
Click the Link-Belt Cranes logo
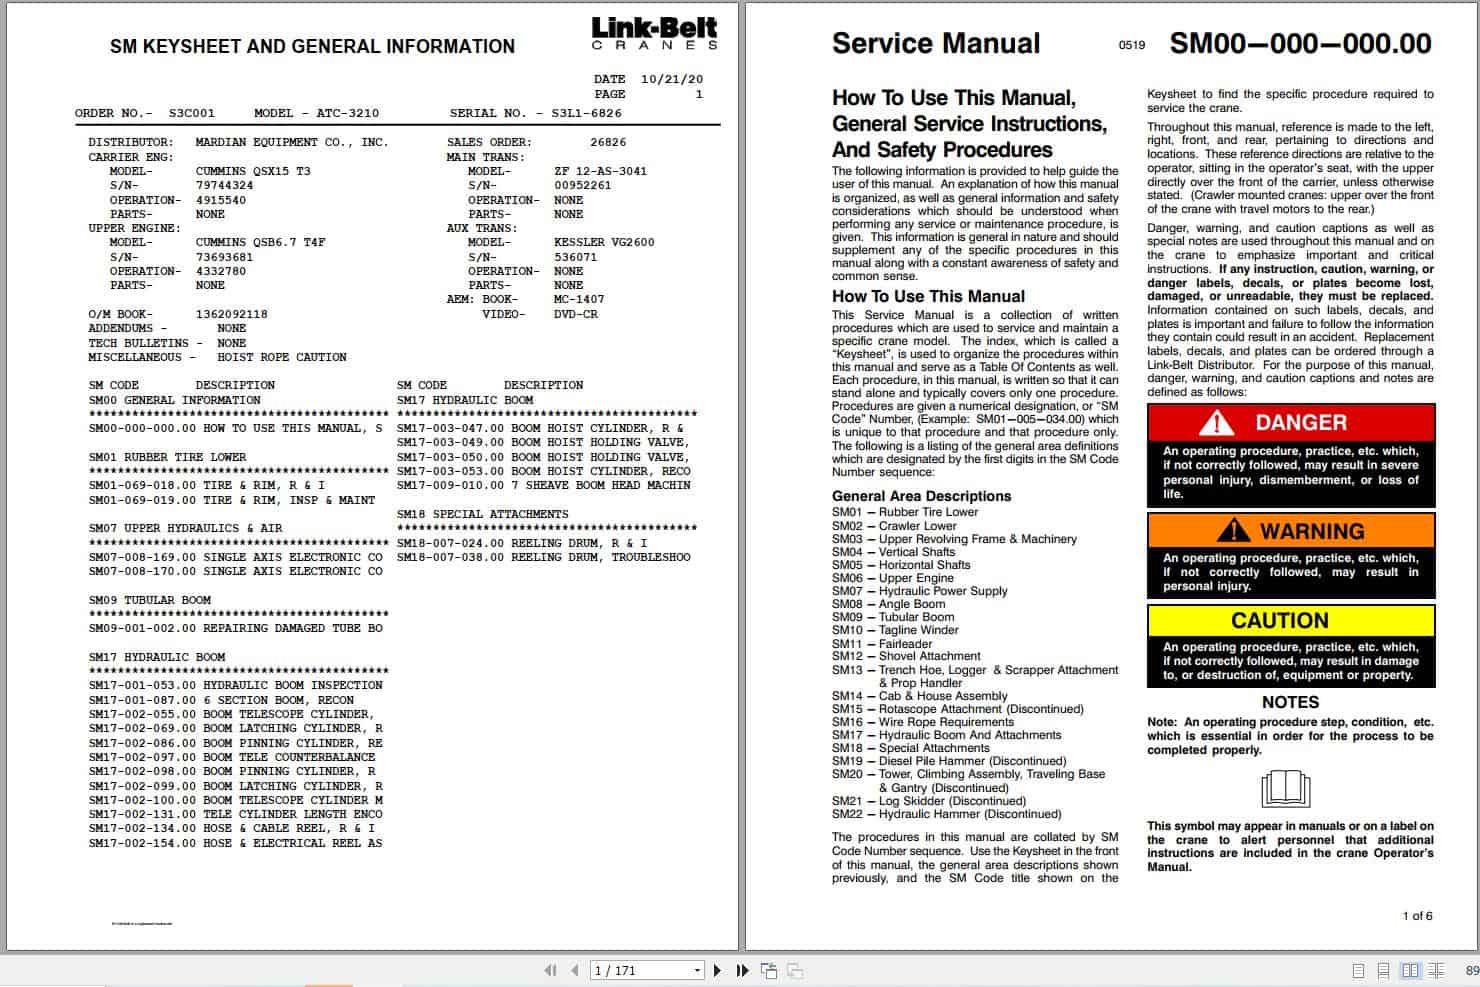click(x=656, y=31)
